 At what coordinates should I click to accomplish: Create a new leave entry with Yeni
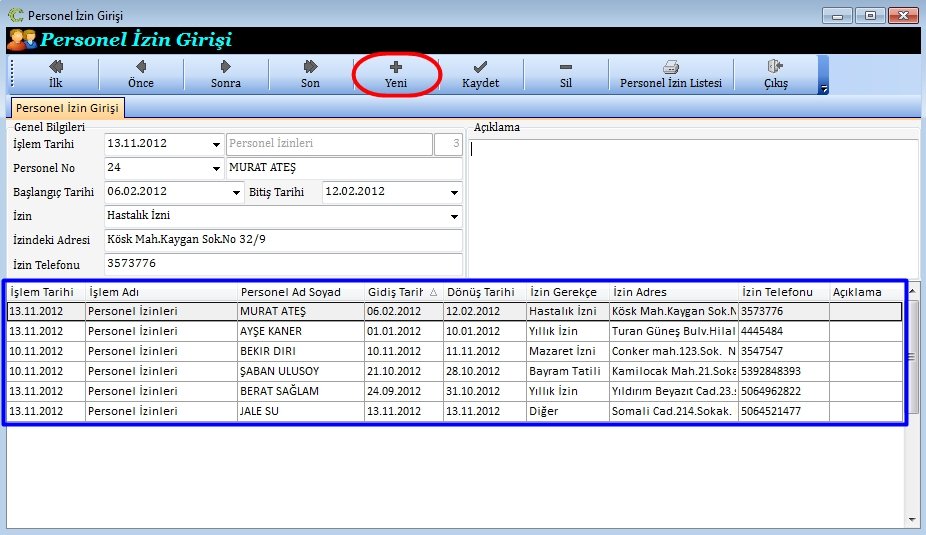(396, 75)
